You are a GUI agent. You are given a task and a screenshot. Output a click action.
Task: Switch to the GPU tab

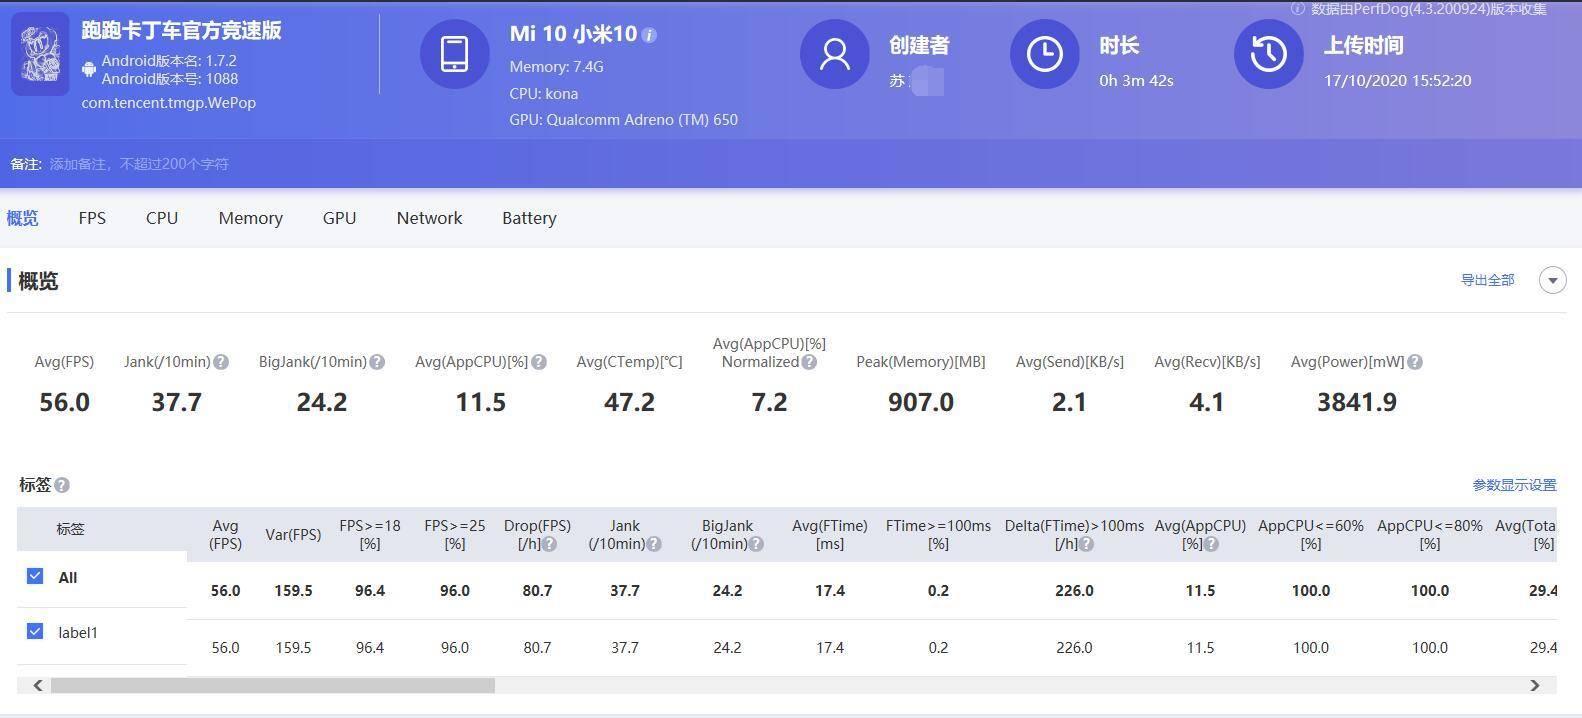click(x=339, y=218)
